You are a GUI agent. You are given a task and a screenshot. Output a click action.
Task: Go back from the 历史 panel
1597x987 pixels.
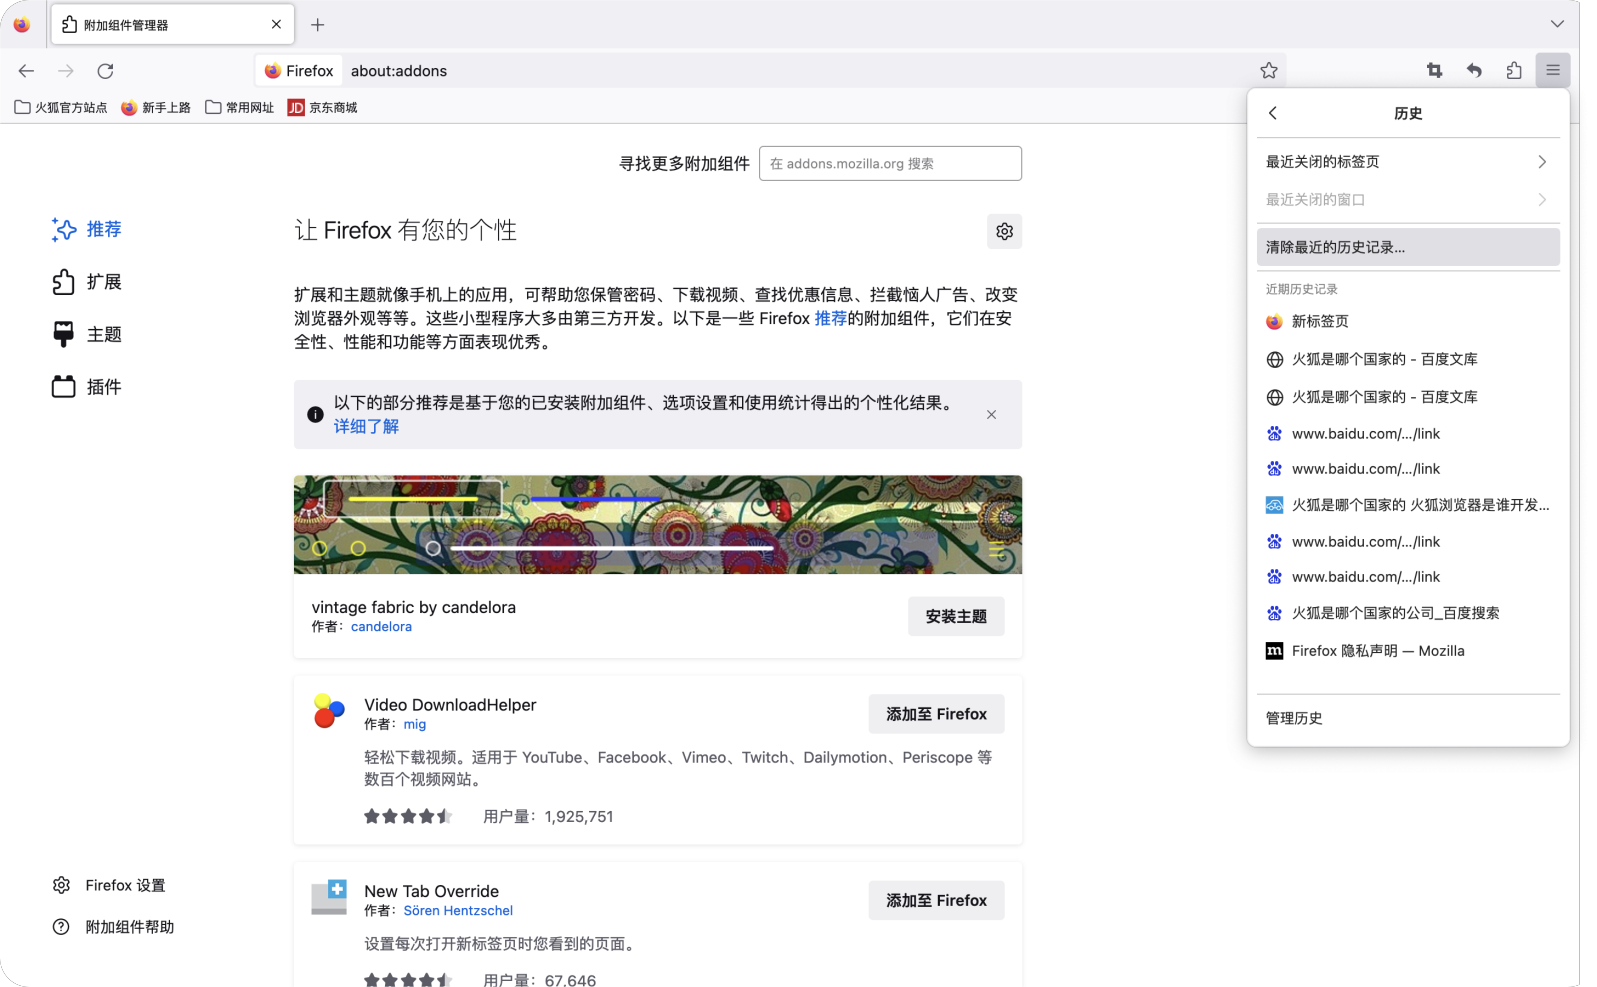[x=1273, y=113]
